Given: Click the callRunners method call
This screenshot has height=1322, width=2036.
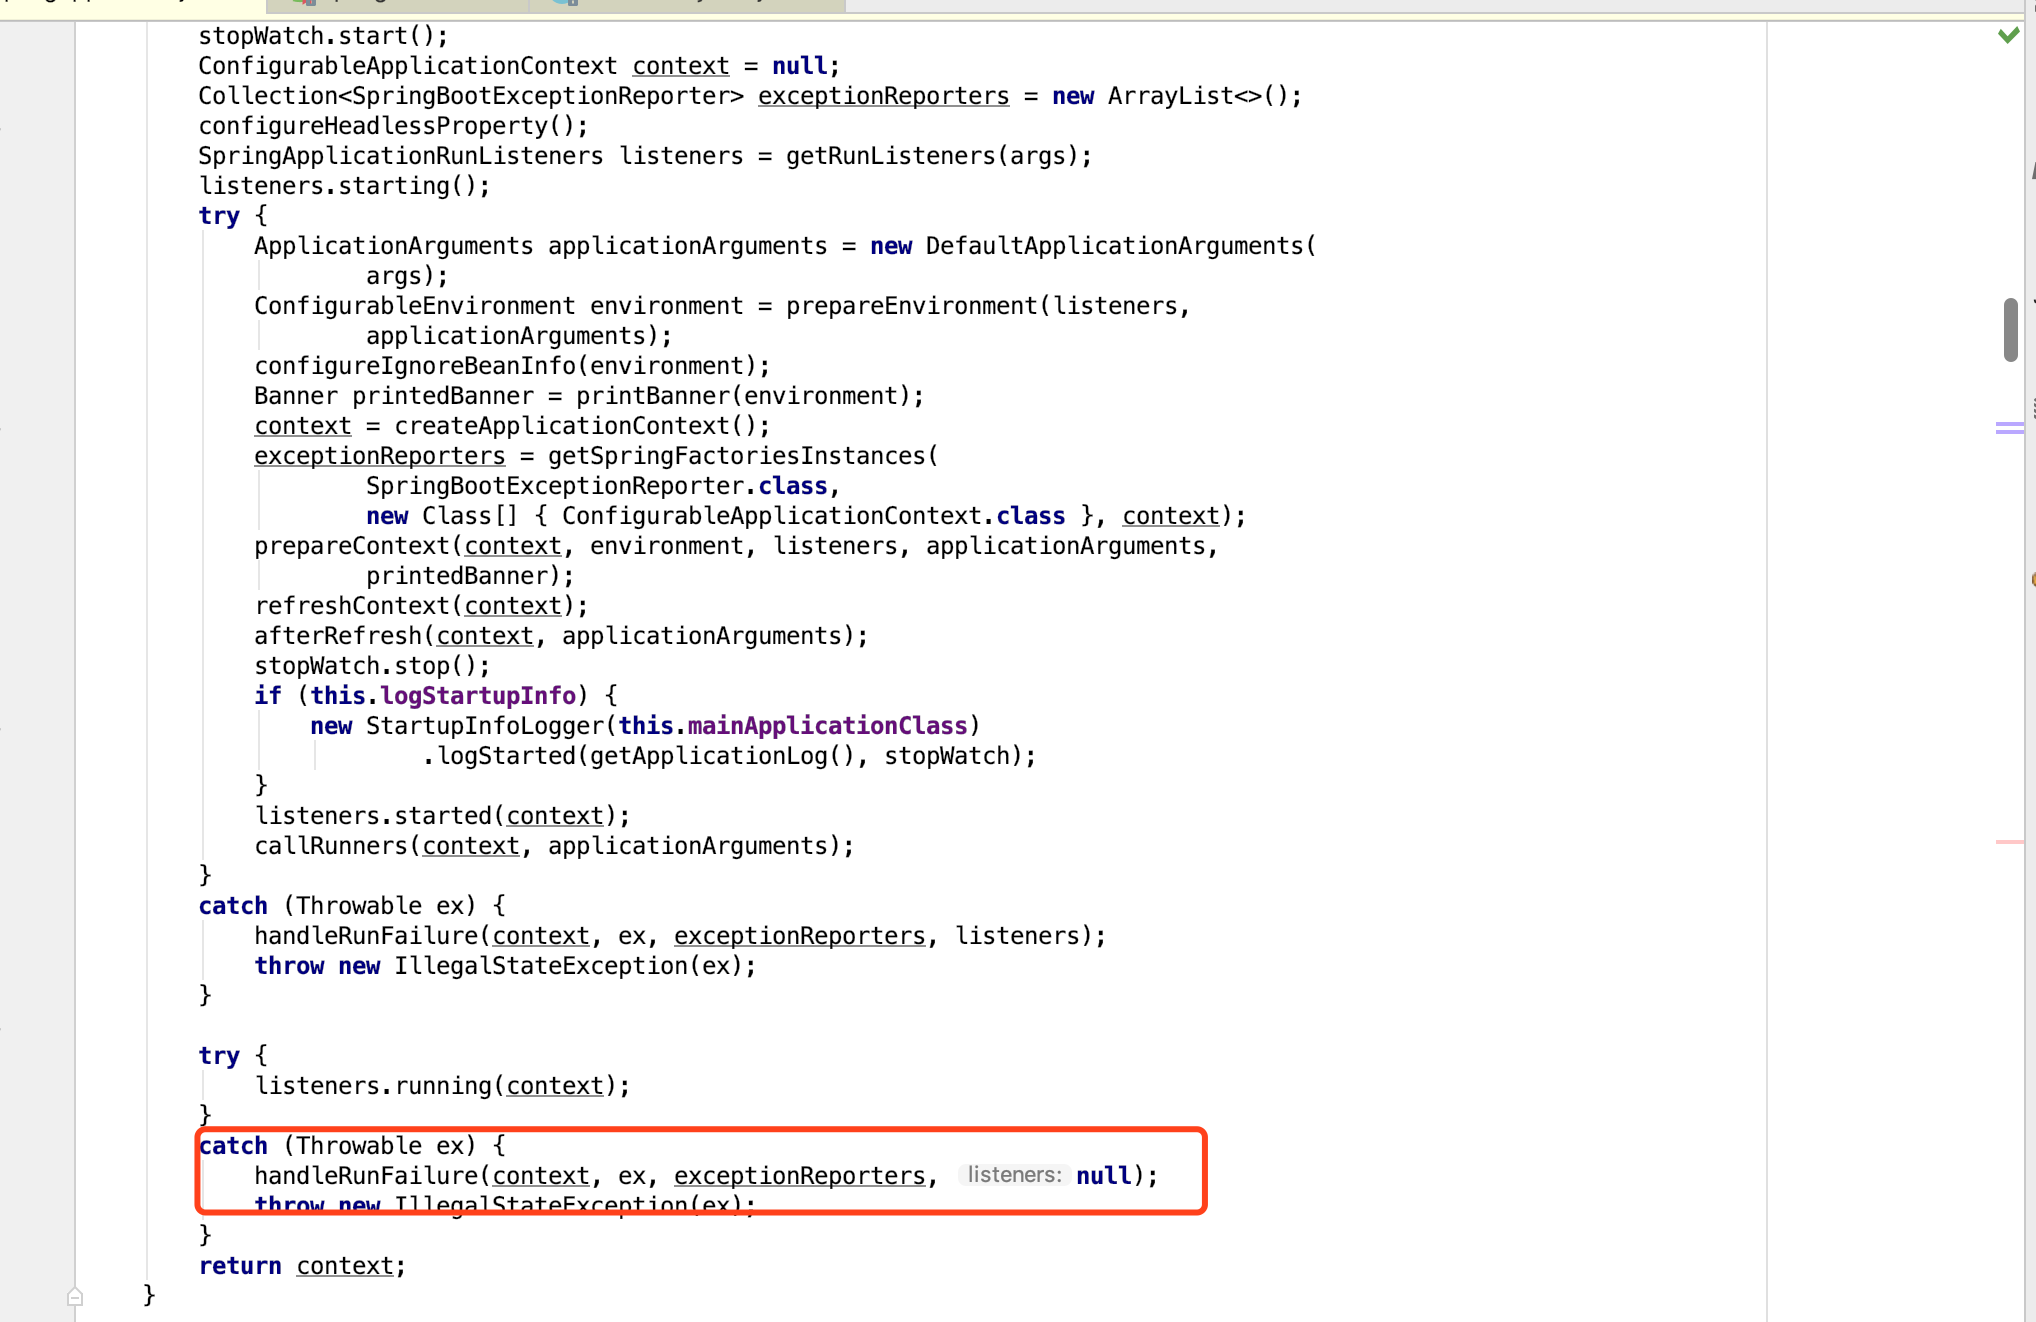Looking at the screenshot, I should tap(331, 846).
